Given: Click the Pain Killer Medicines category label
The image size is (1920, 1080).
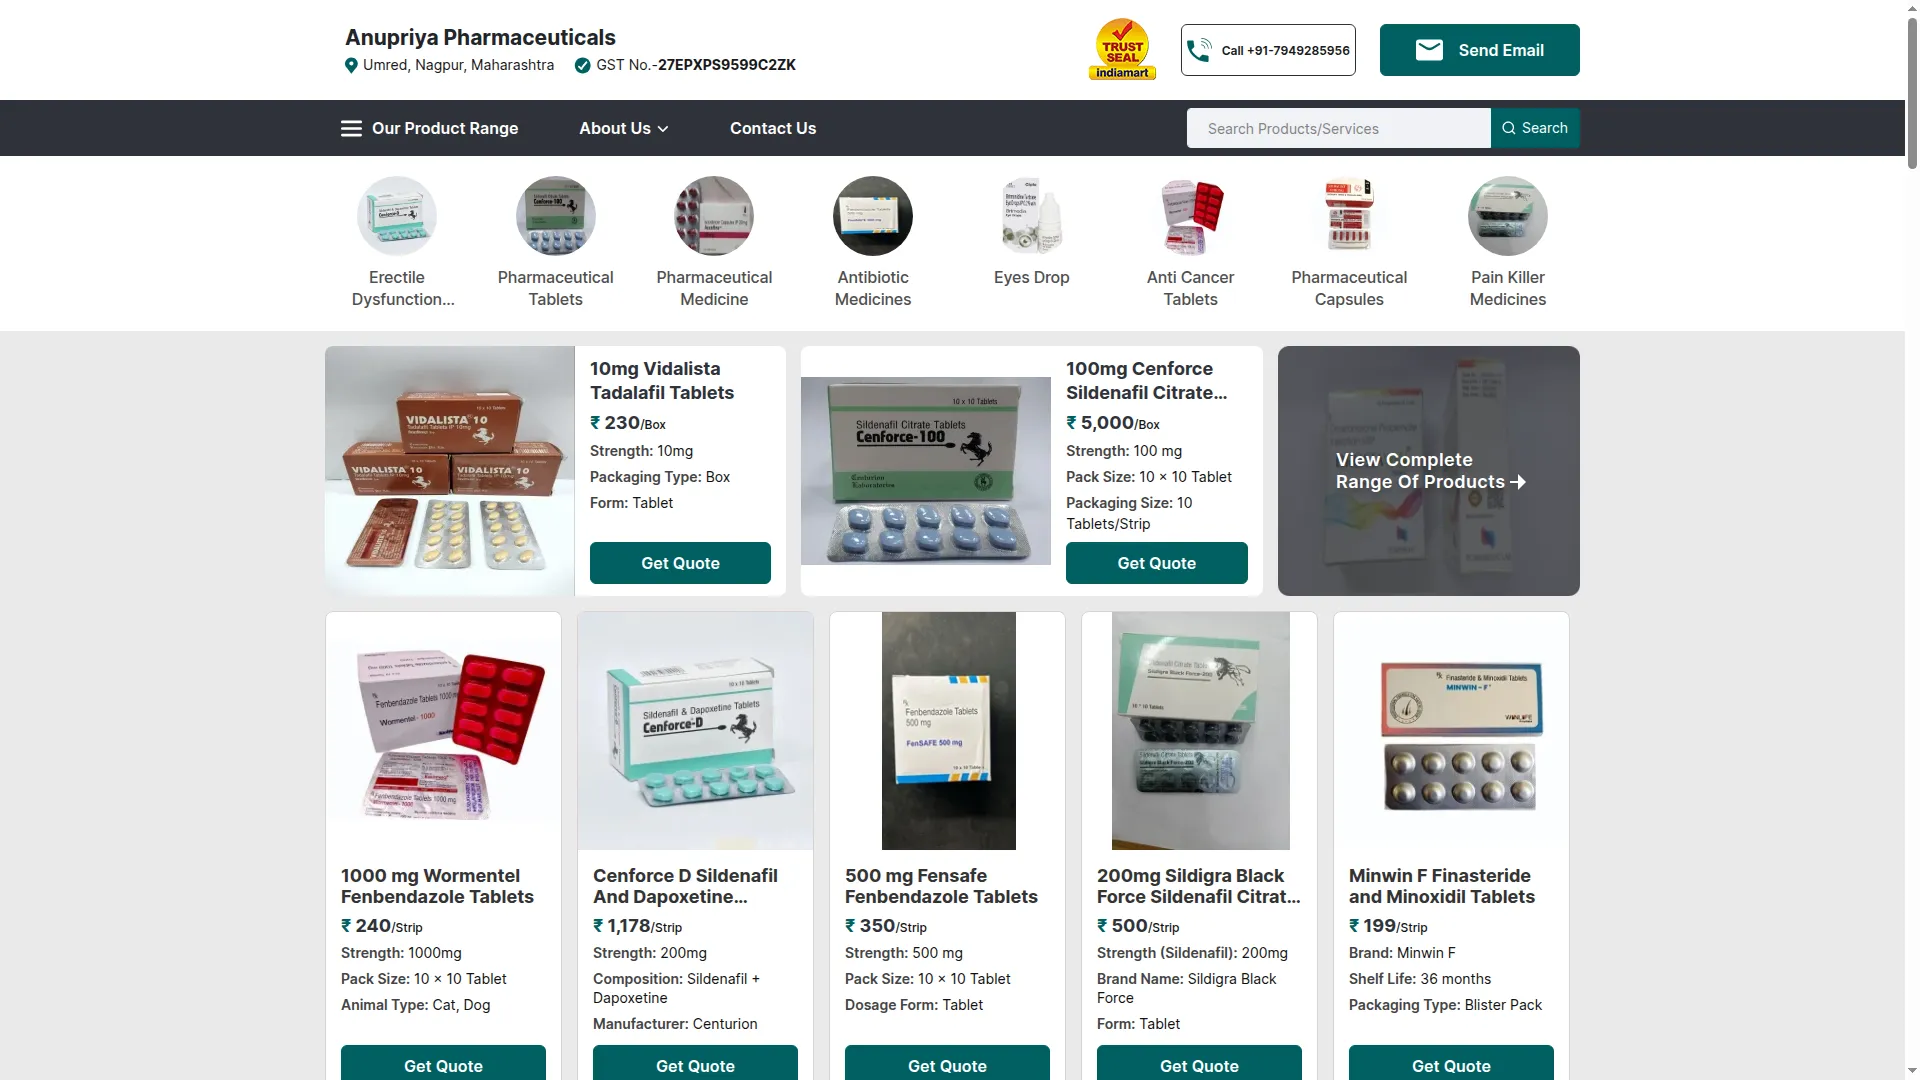Looking at the screenshot, I should [1508, 288].
